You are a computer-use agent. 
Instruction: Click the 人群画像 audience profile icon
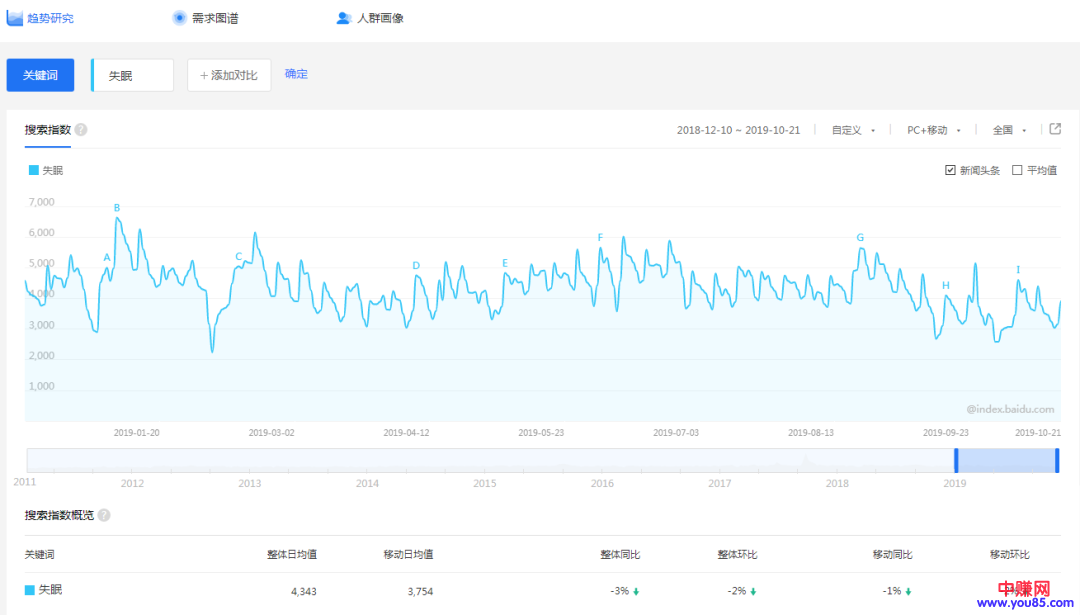344,18
